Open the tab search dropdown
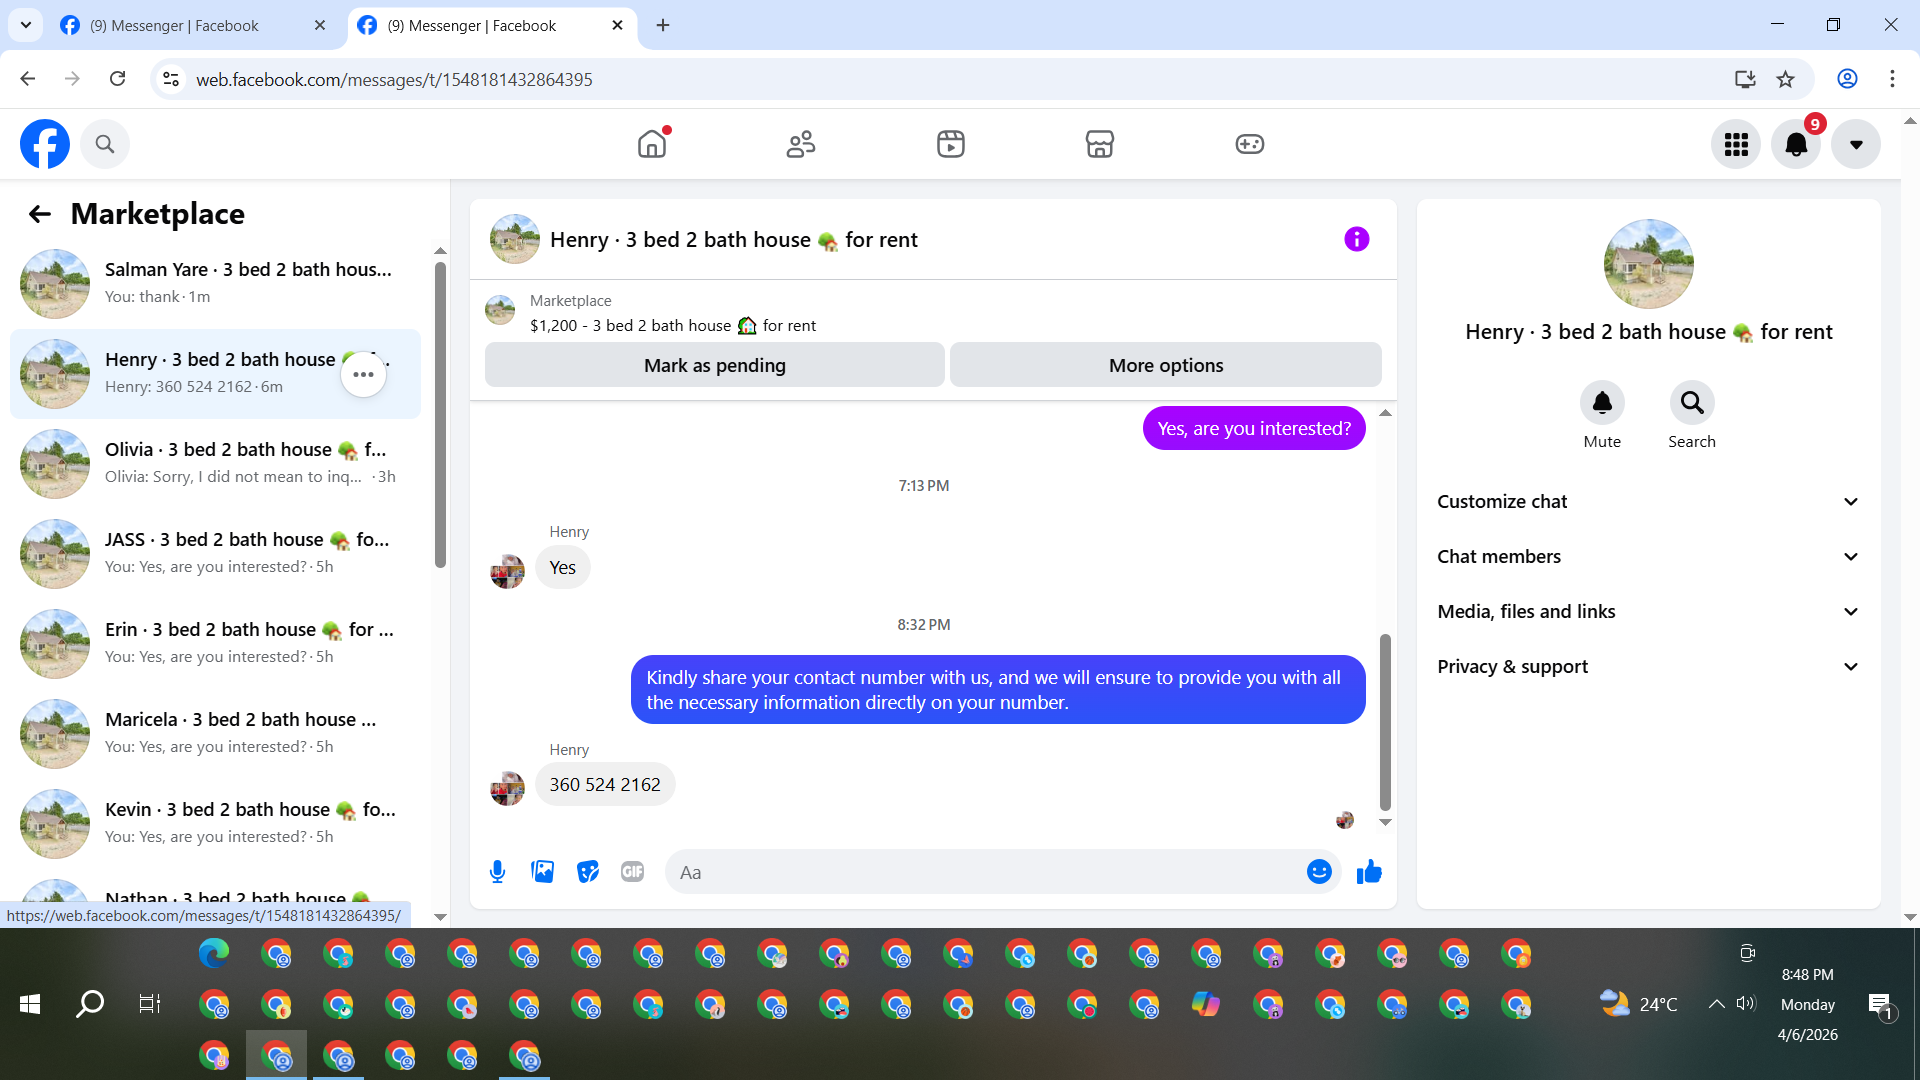 coord(26,26)
